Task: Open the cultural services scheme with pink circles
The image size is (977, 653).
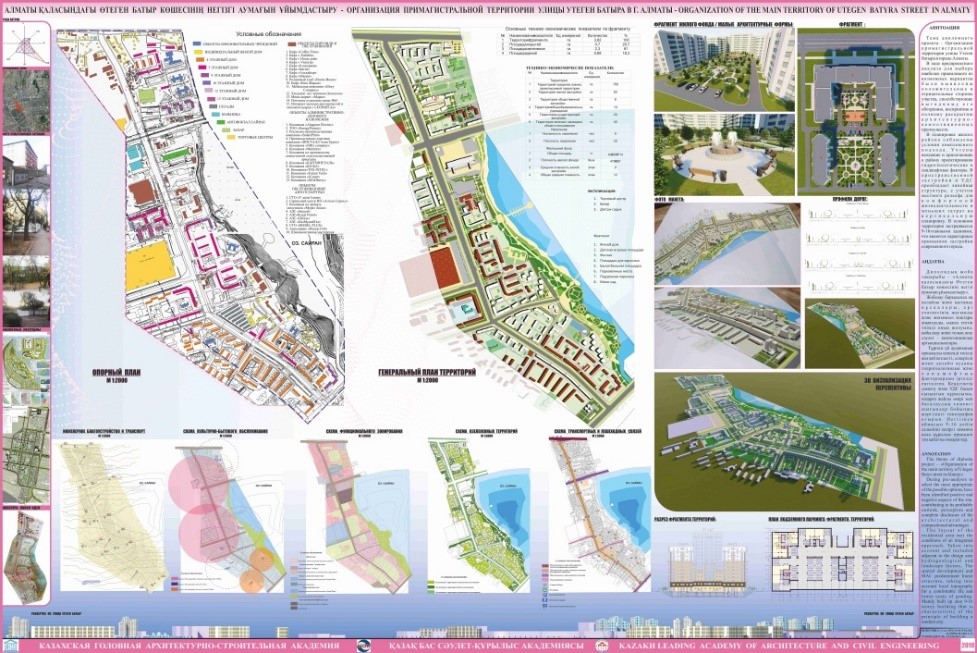Action: (x=227, y=517)
